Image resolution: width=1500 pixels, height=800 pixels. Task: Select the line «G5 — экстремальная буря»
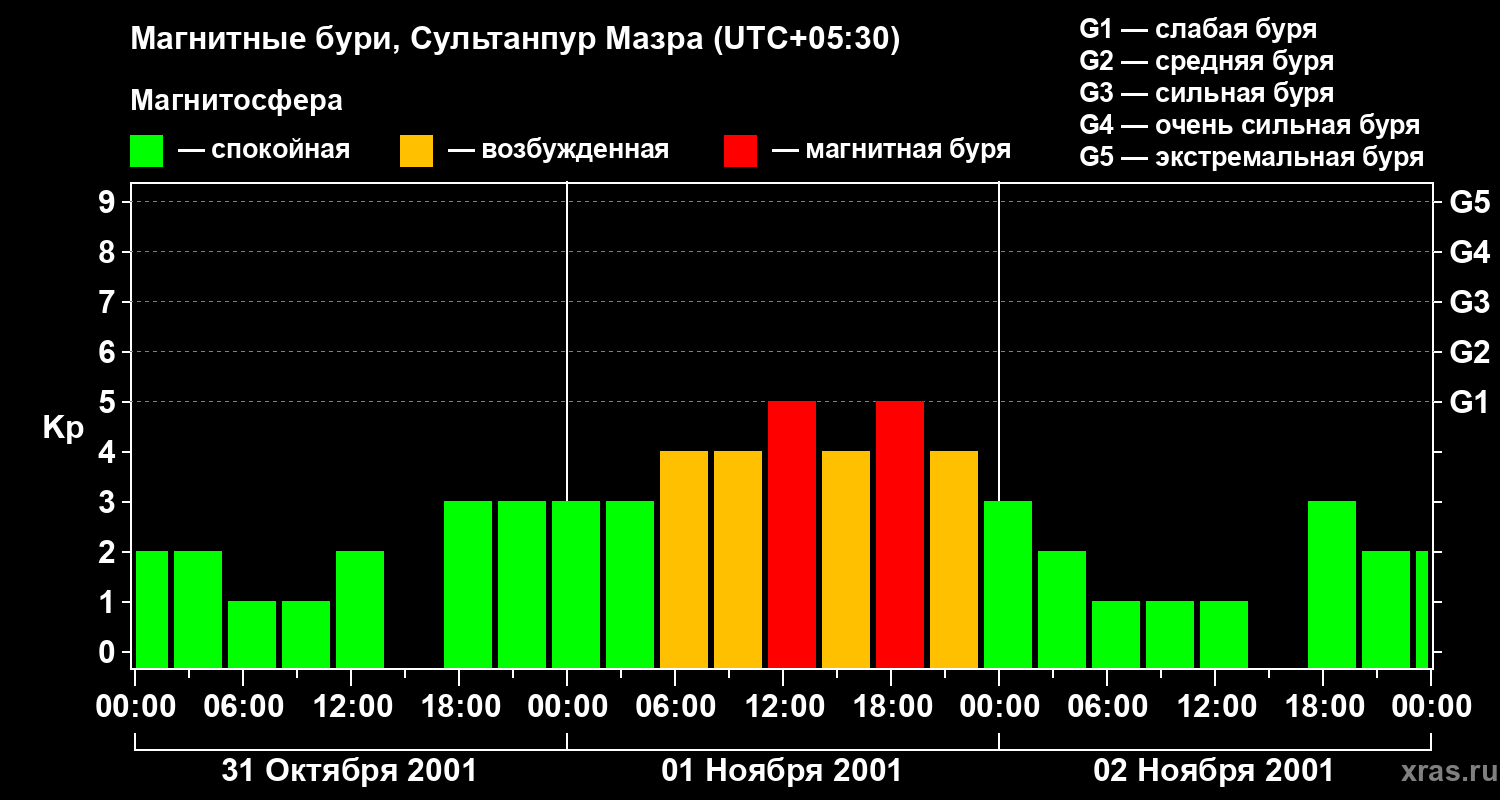1252,157
